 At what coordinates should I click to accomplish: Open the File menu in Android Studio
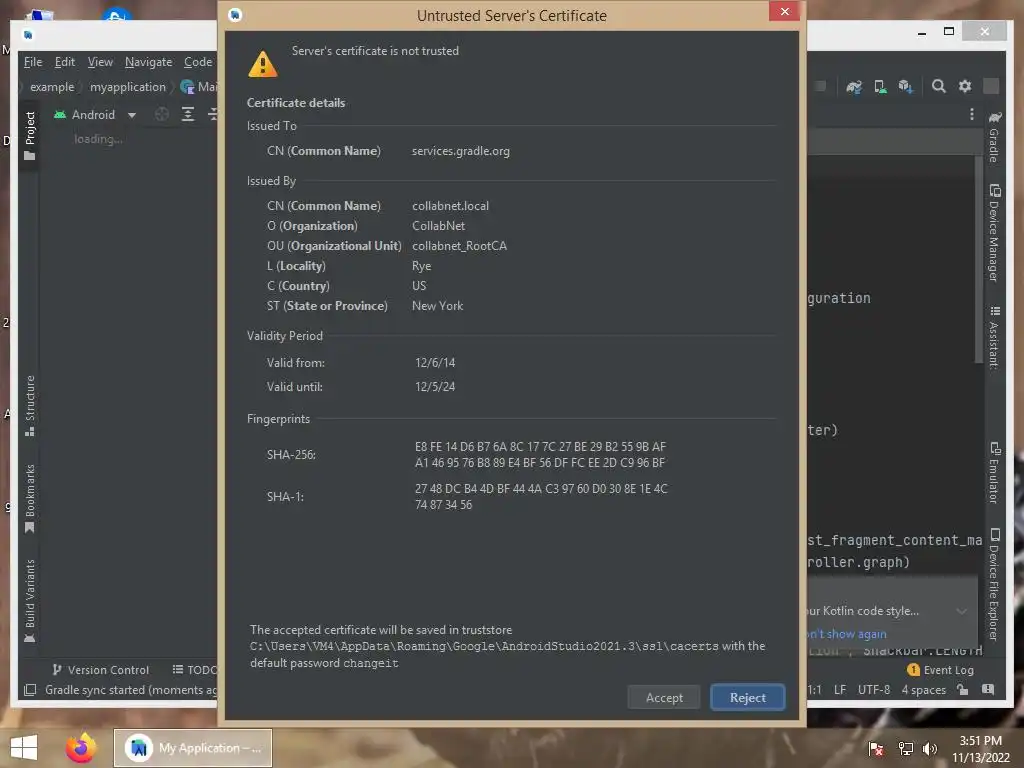point(33,62)
